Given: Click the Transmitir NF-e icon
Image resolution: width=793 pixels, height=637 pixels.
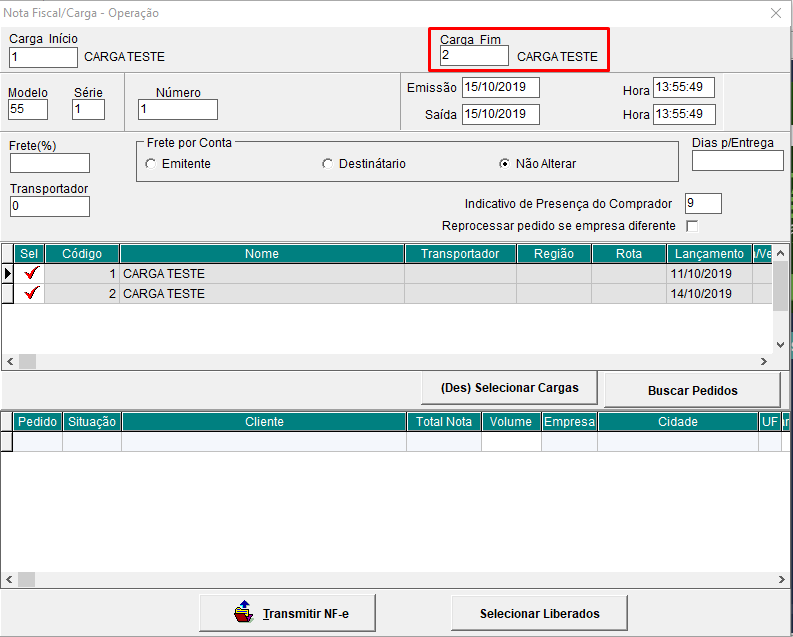Looking at the screenshot, I should point(243,611).
